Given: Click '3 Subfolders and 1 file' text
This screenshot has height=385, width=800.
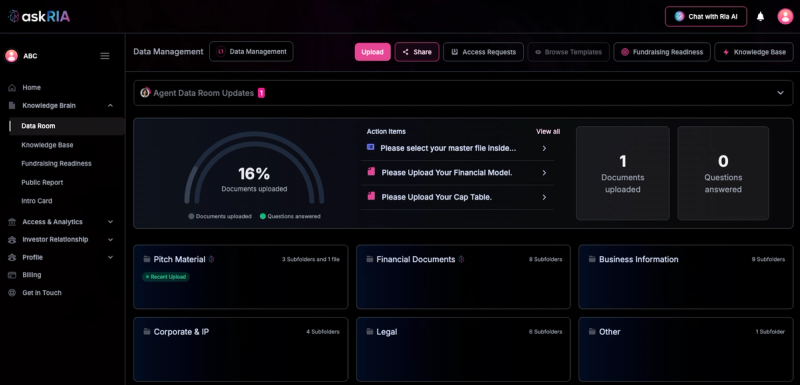Looking at the screenshot, I should pyautogui.click(x=311, y=259).
